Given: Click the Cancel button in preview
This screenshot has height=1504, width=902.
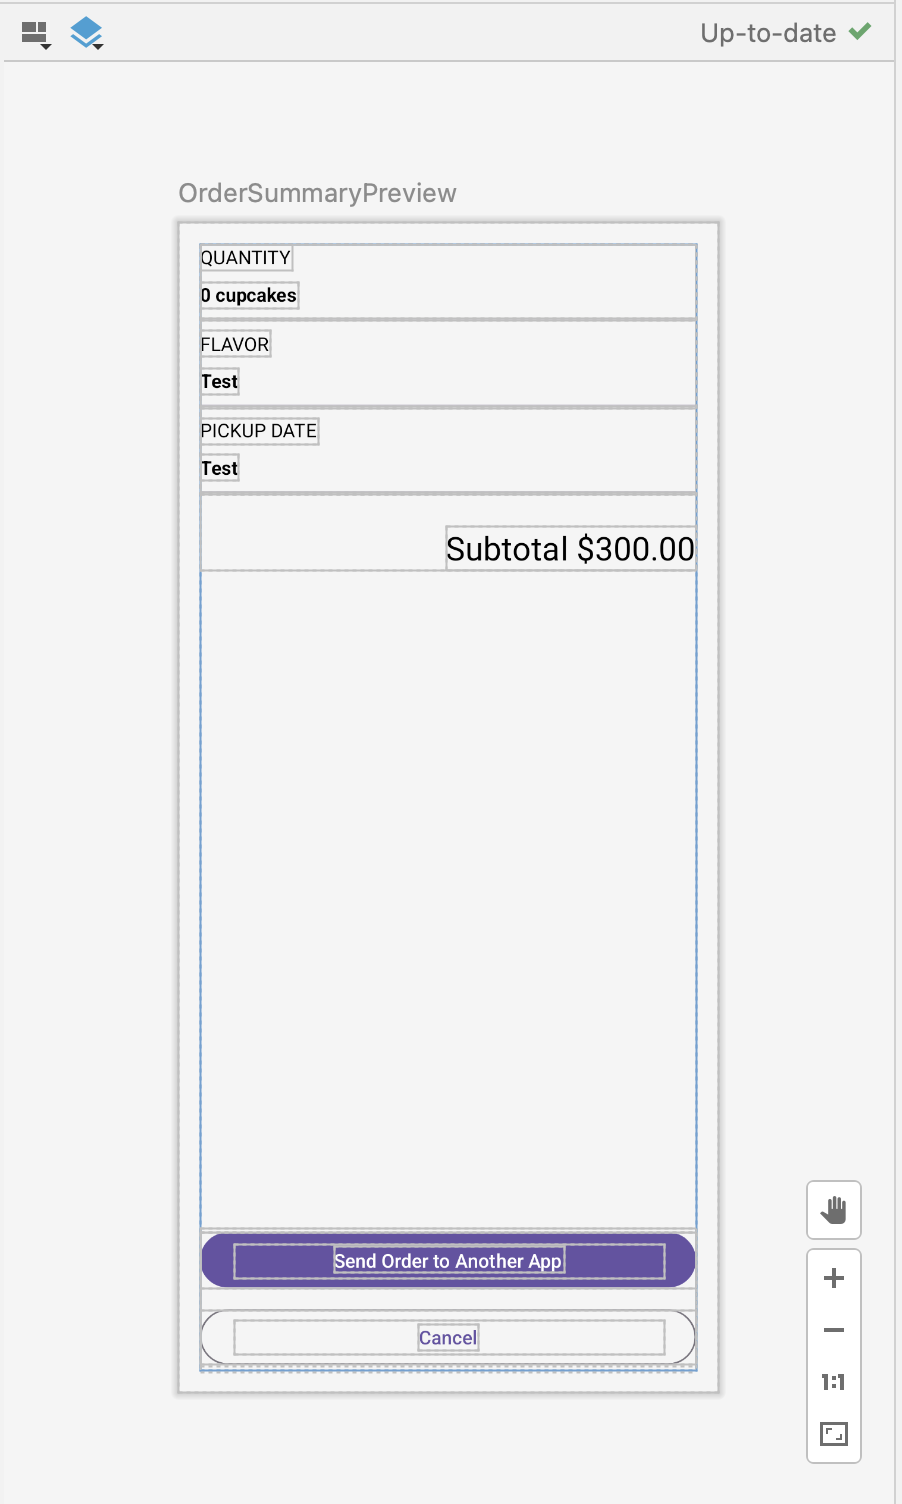Looking at the screenshot, I should [x=448, y=1338].
